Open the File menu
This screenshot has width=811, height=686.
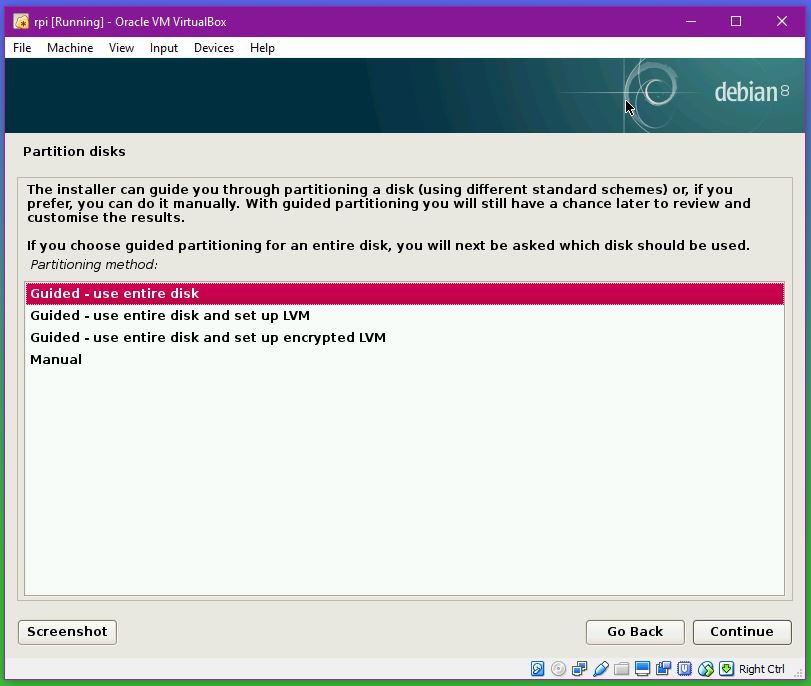pos(22,48)
